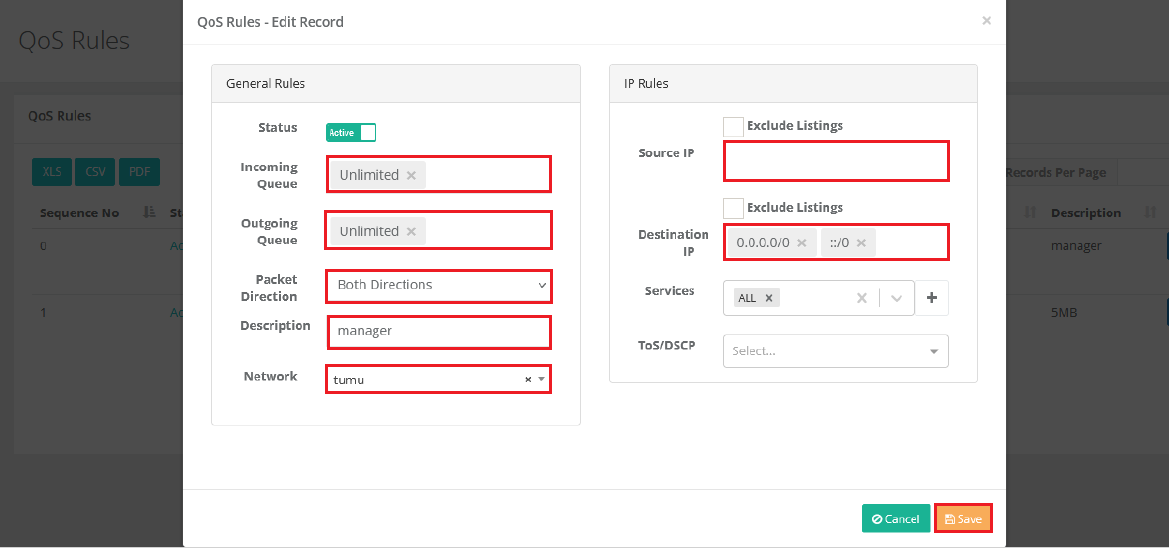Expand the Services dropdown chevron

tap(896, 298)
